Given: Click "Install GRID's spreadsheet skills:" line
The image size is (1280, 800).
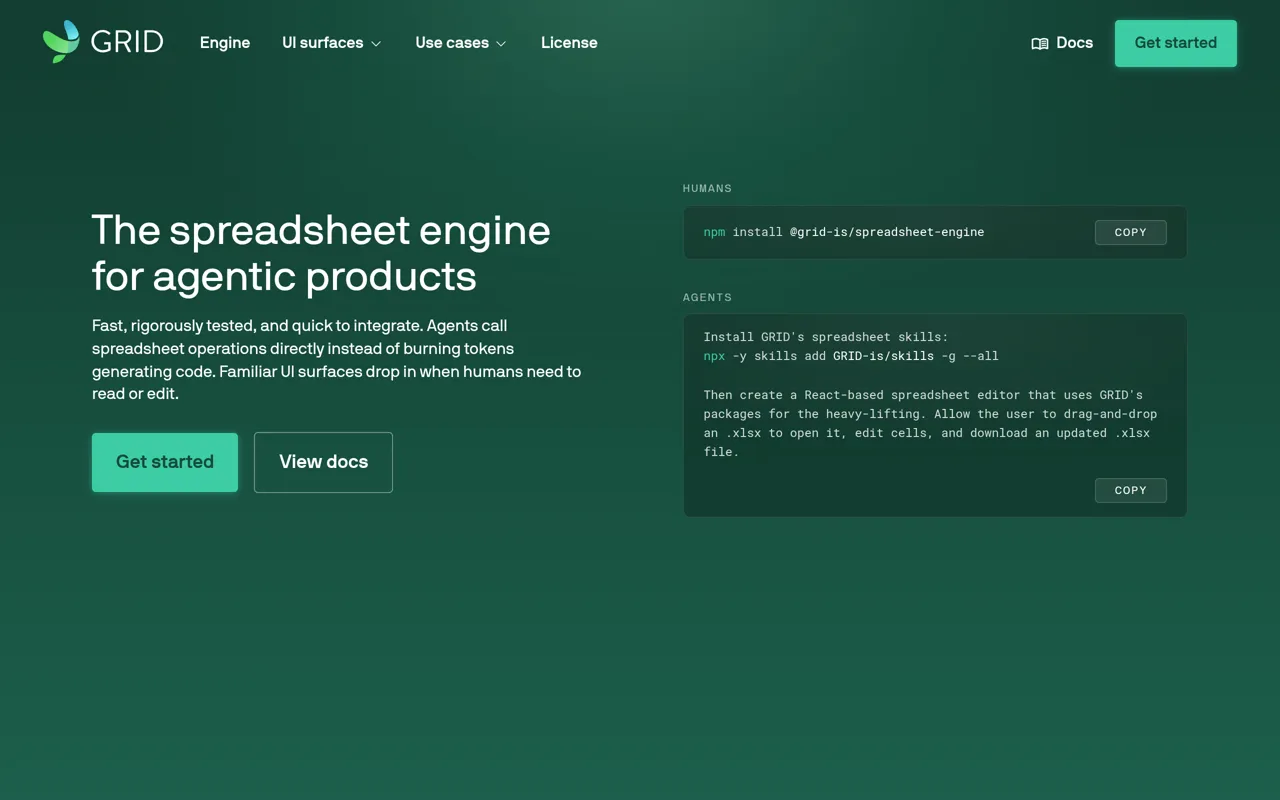Looking at the screenshot, I should pyautogui.click(x=826, y=337).
